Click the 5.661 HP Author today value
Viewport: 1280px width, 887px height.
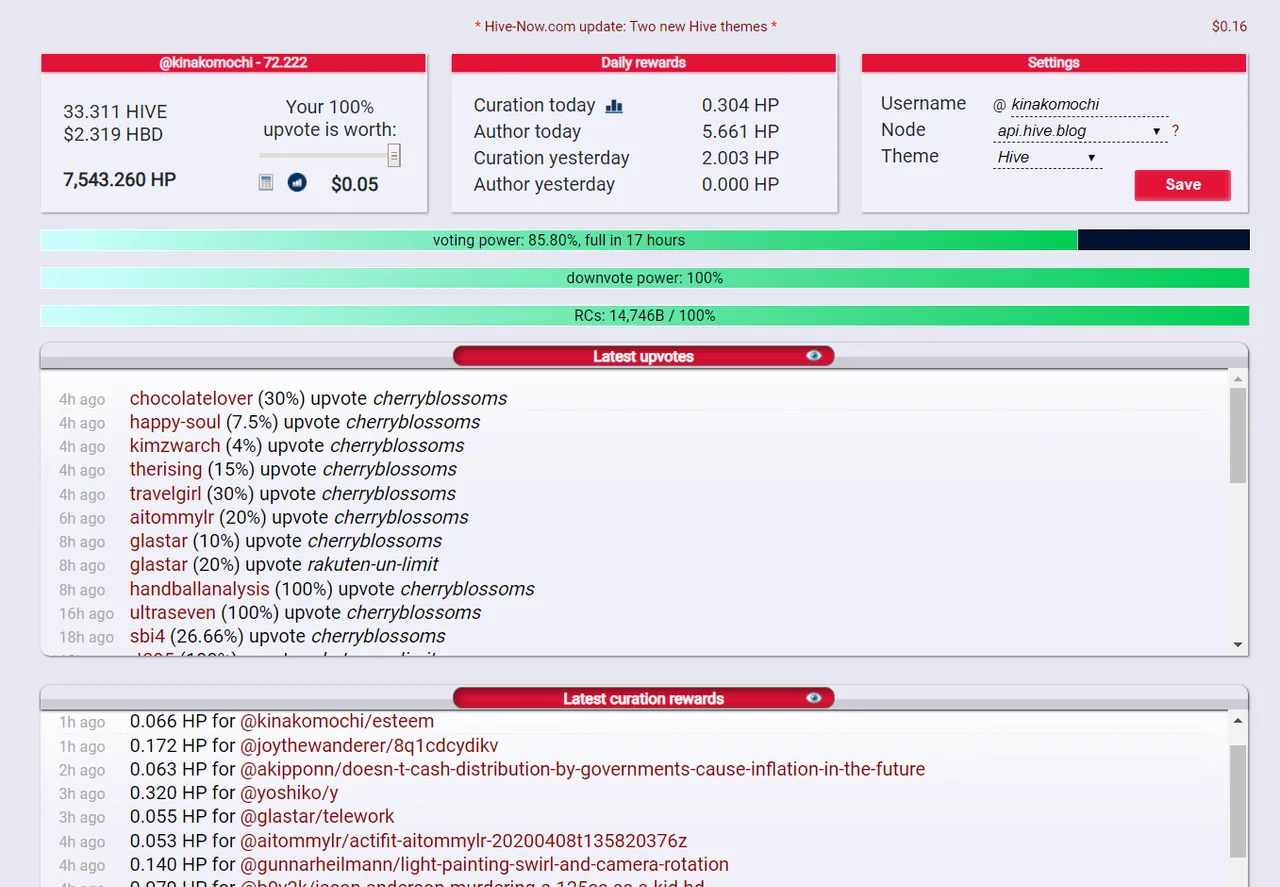tap(740, 132)
